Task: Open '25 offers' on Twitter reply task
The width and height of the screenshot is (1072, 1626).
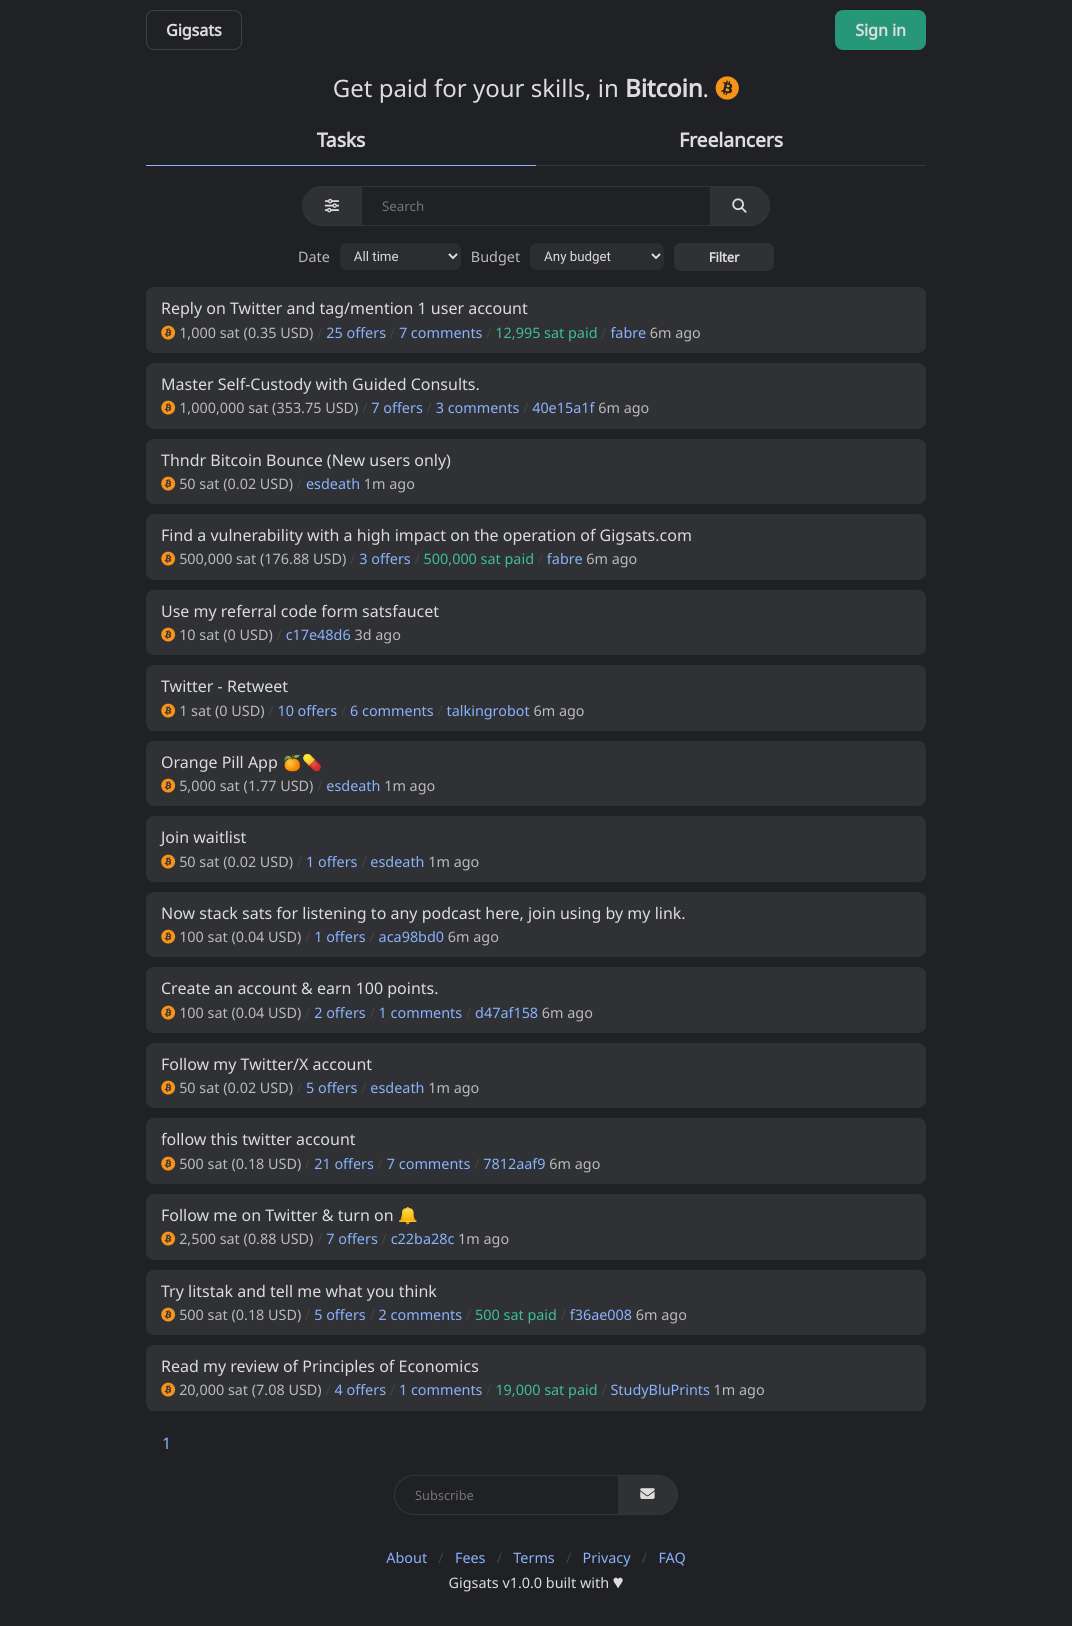Action: (x=356, y=333)
